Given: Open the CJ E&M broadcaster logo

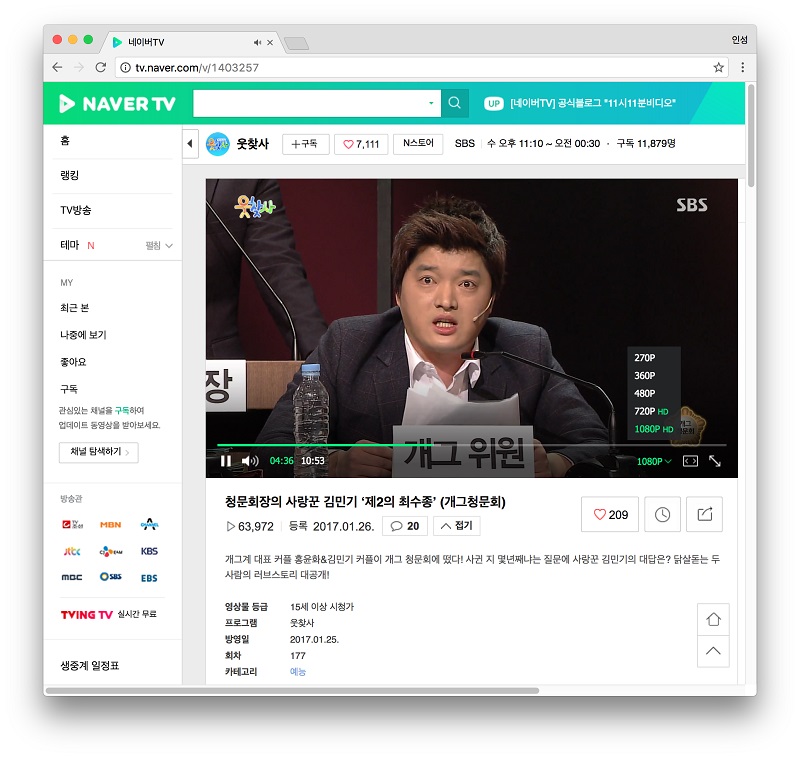Looking at the screenshot, I should (111, 551).
